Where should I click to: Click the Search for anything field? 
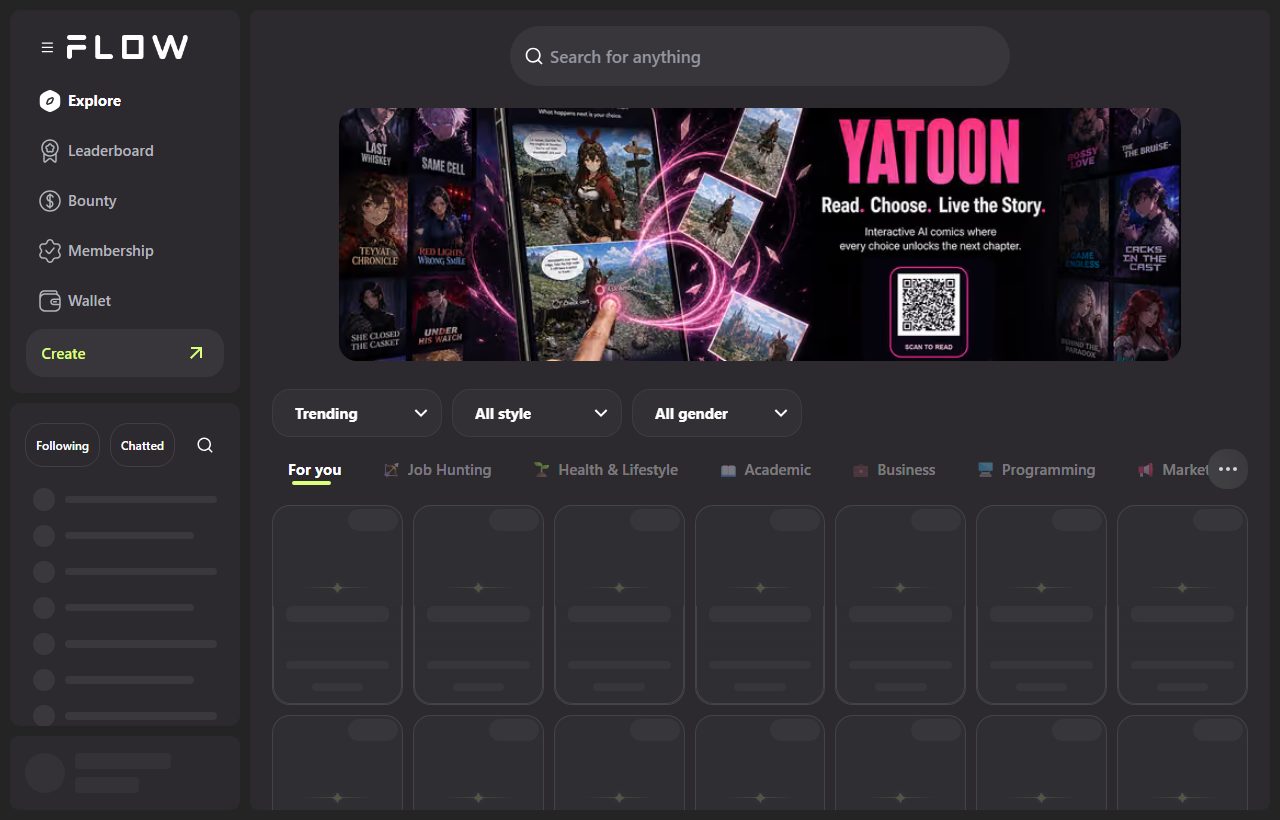point(760,56)
